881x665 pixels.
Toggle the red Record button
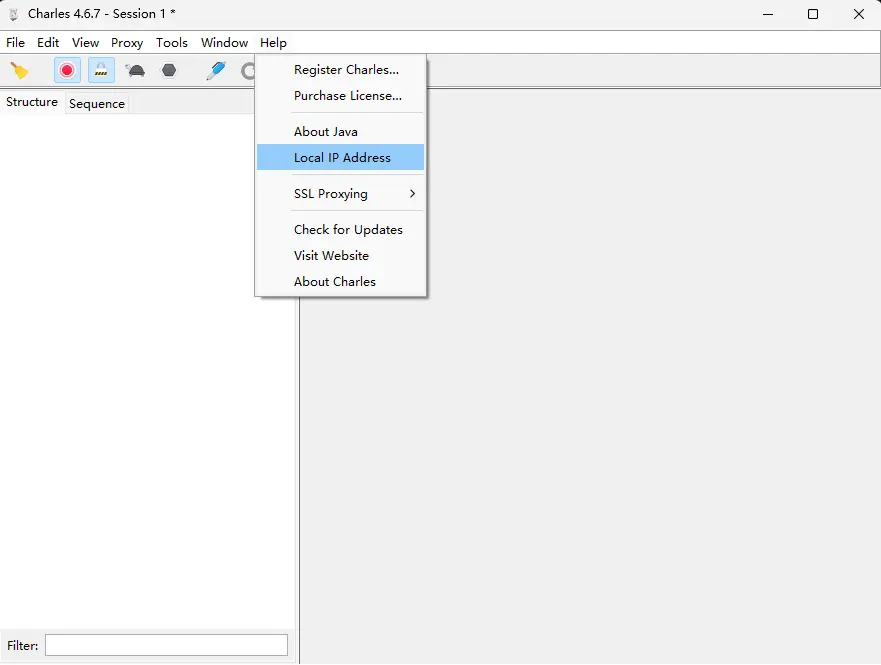[x=67, y=71]
